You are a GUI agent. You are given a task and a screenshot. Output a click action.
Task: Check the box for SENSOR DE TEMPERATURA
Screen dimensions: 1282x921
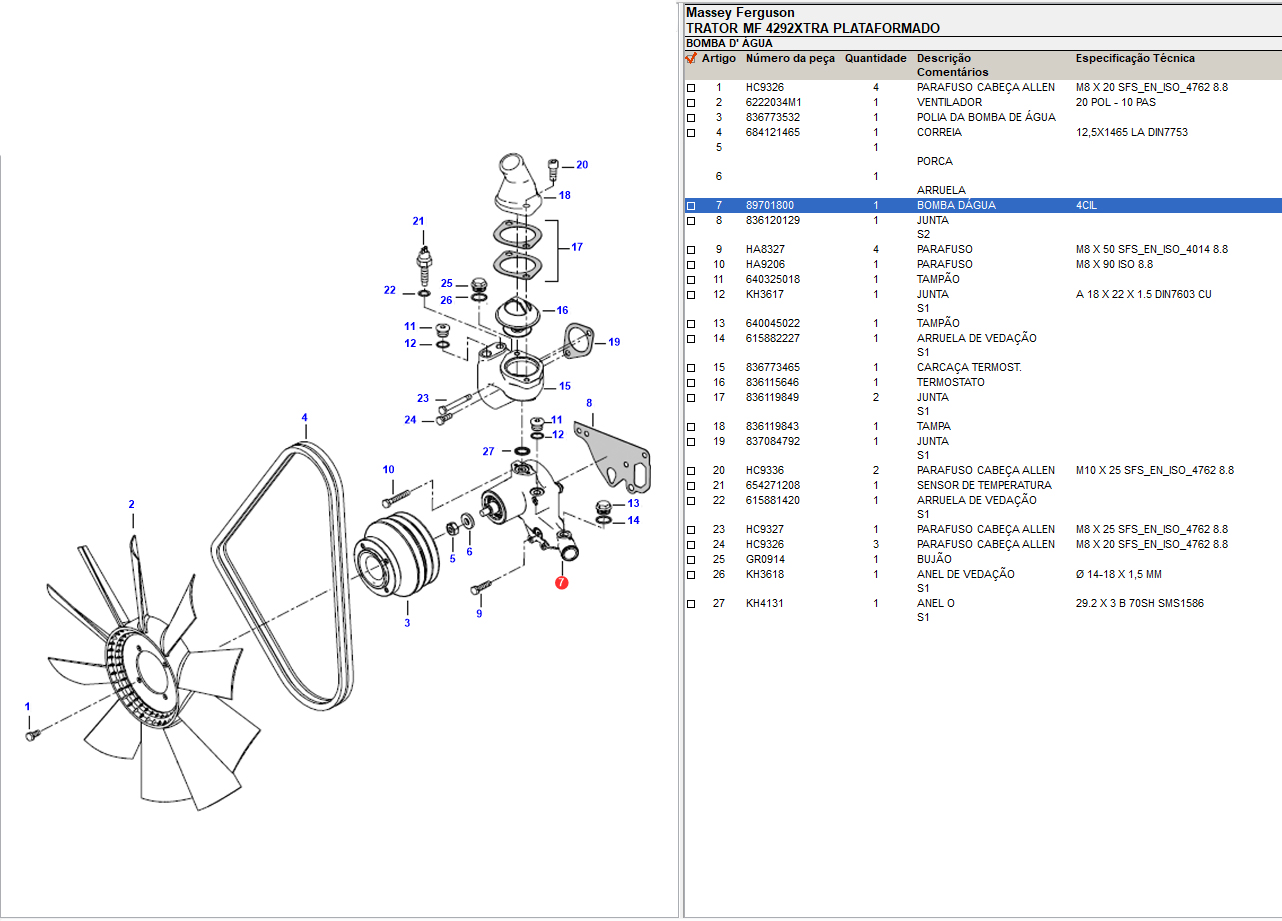pyautogui.click(x=690, y=486)
